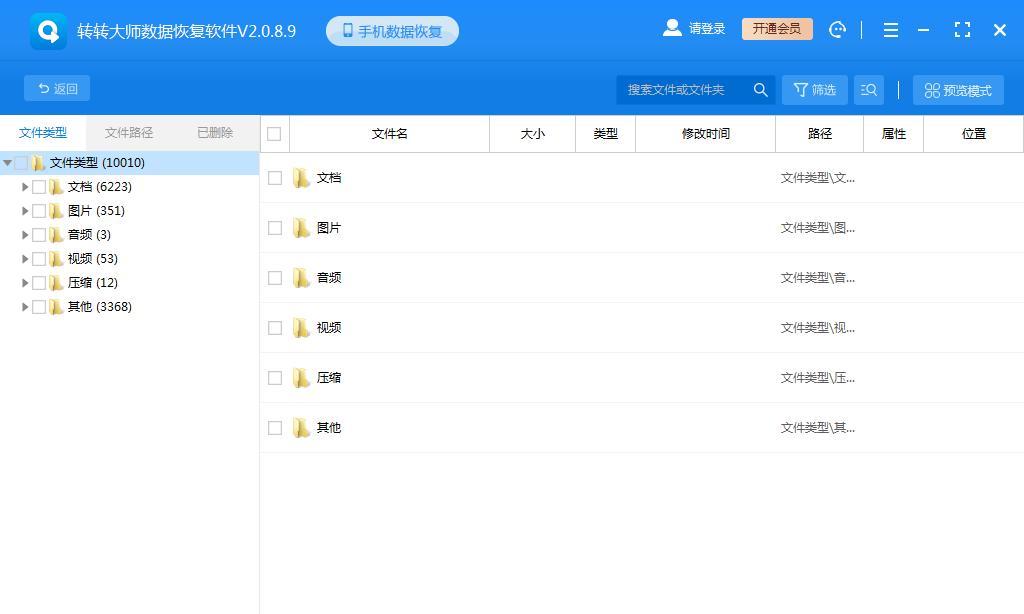
Task: Check the 其他 row checkbox in file list
Action: pyautogui.click(x=275, y=428)
